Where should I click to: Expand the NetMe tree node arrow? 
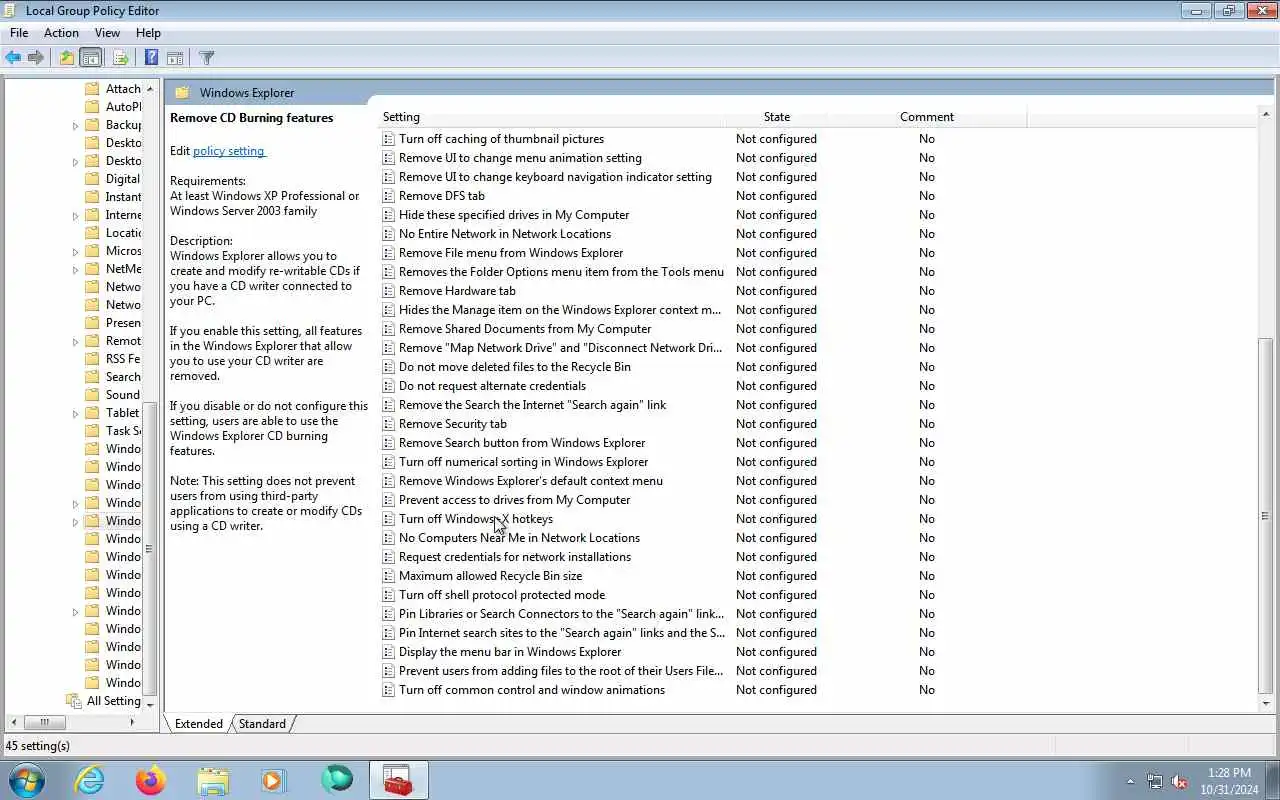coord(76,269)
